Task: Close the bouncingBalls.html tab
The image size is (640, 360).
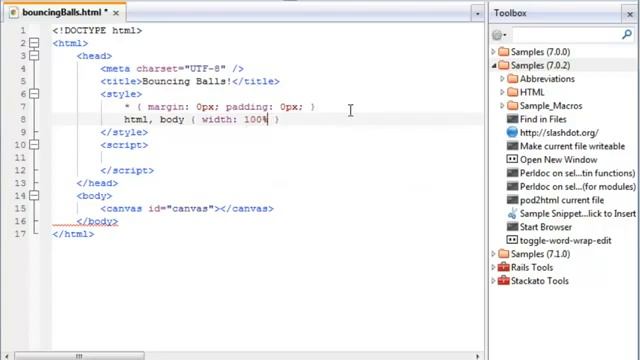Action: pyautogui.click(x=116, y=13)
